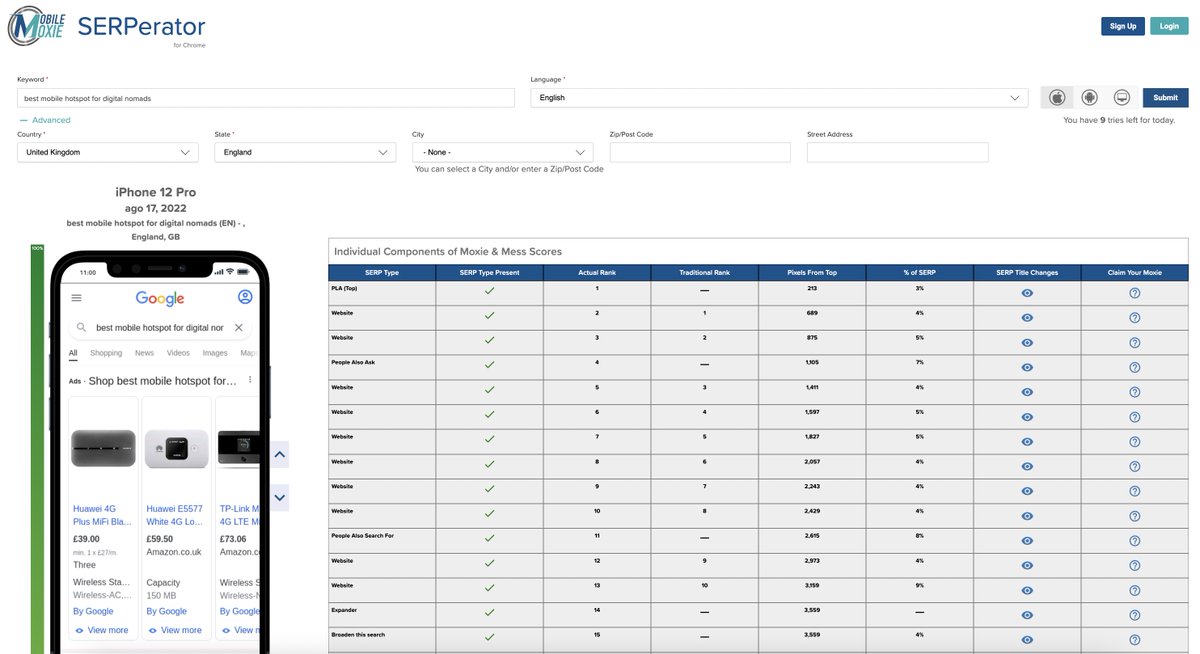Screen dimensions: 1200x654
Task: Click the Sign Up button
Action: tap(1123, 26)
